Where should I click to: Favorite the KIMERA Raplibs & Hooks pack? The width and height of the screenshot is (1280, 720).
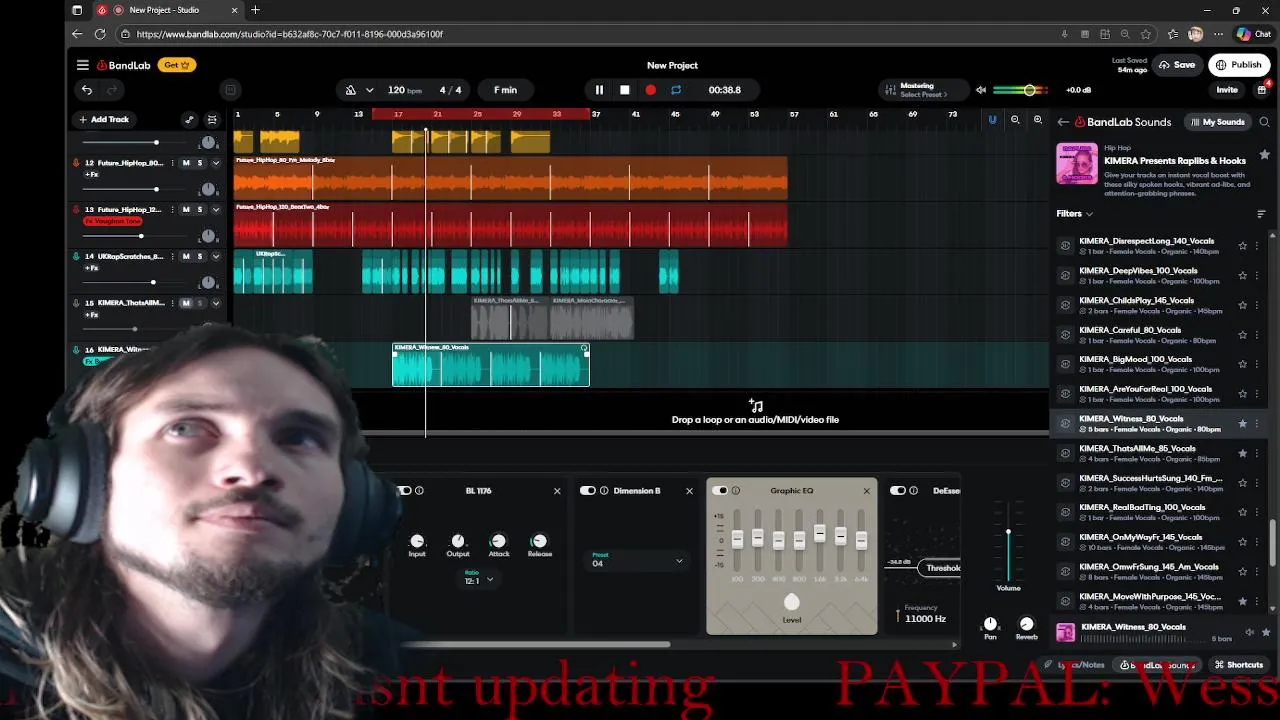[1264, 155]
